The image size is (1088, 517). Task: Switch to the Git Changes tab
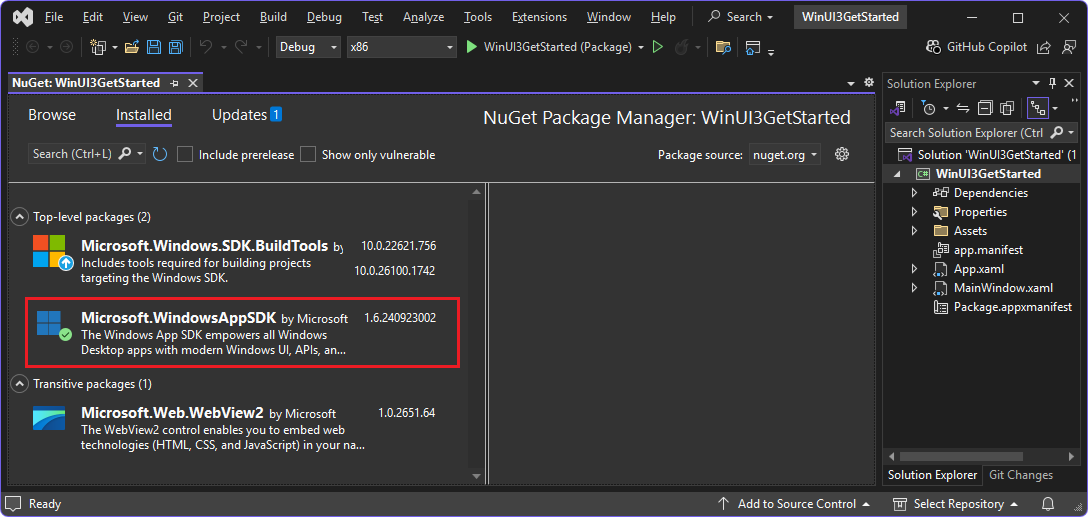1021,475
